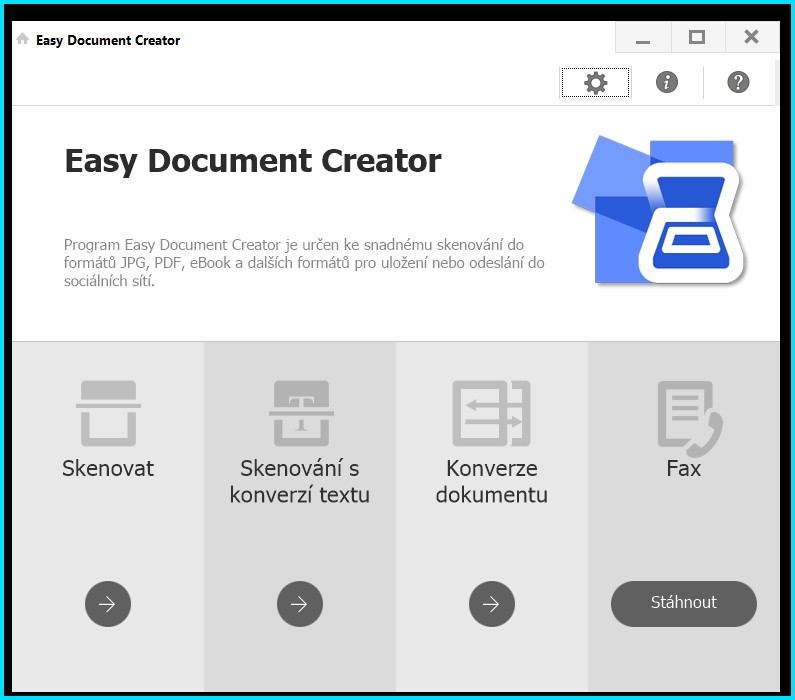The height and width of the screenshot is (700, 795).
Task: Start Skenovat with its arrow button
Action: pyautogui.click(x=108, y=604)
